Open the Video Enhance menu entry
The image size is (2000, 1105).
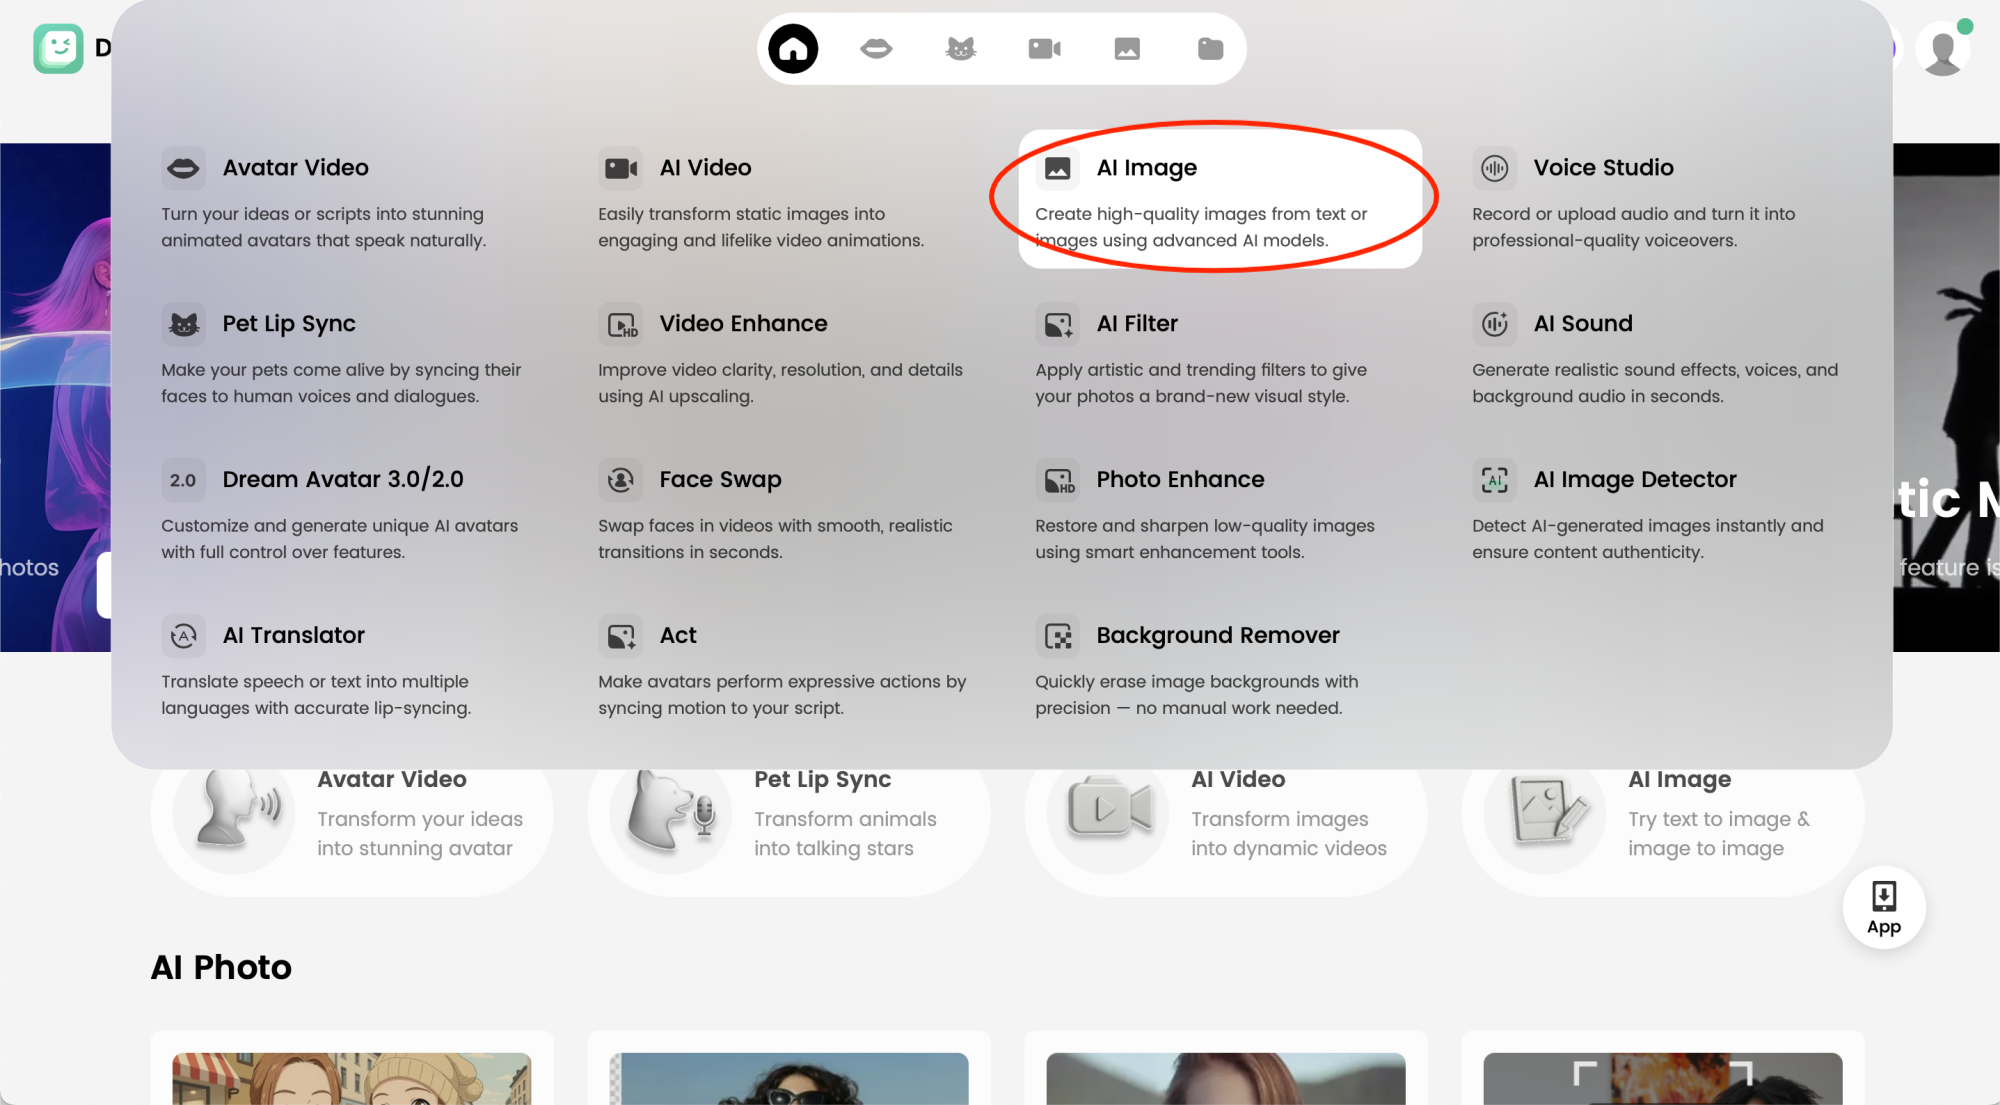click(x=743, y=324)
